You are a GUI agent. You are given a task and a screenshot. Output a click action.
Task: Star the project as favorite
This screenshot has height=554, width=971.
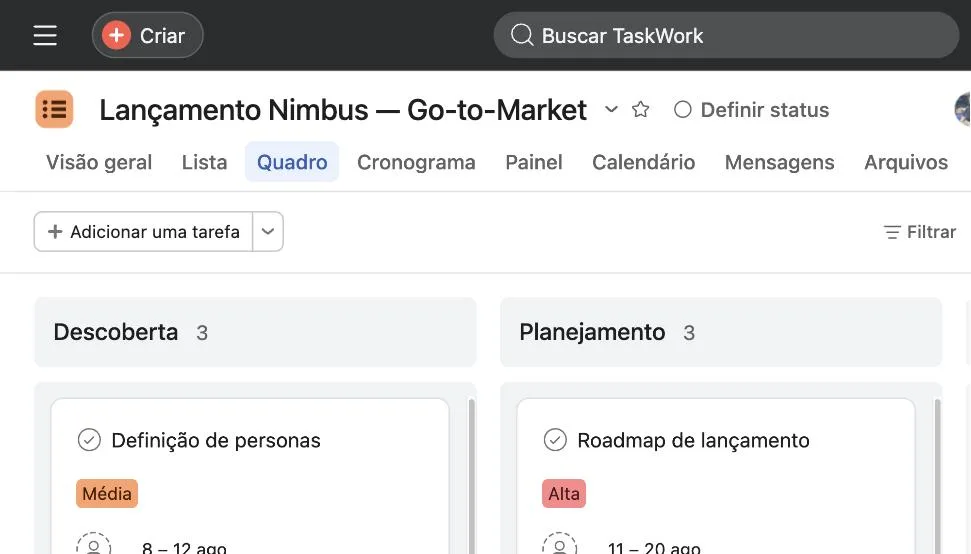(640, 110)
